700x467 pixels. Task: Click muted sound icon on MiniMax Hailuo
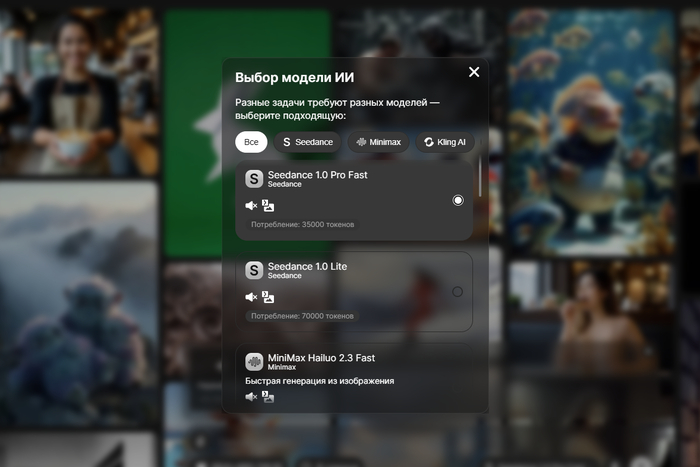pyautogui.click(x=252, y=397)
